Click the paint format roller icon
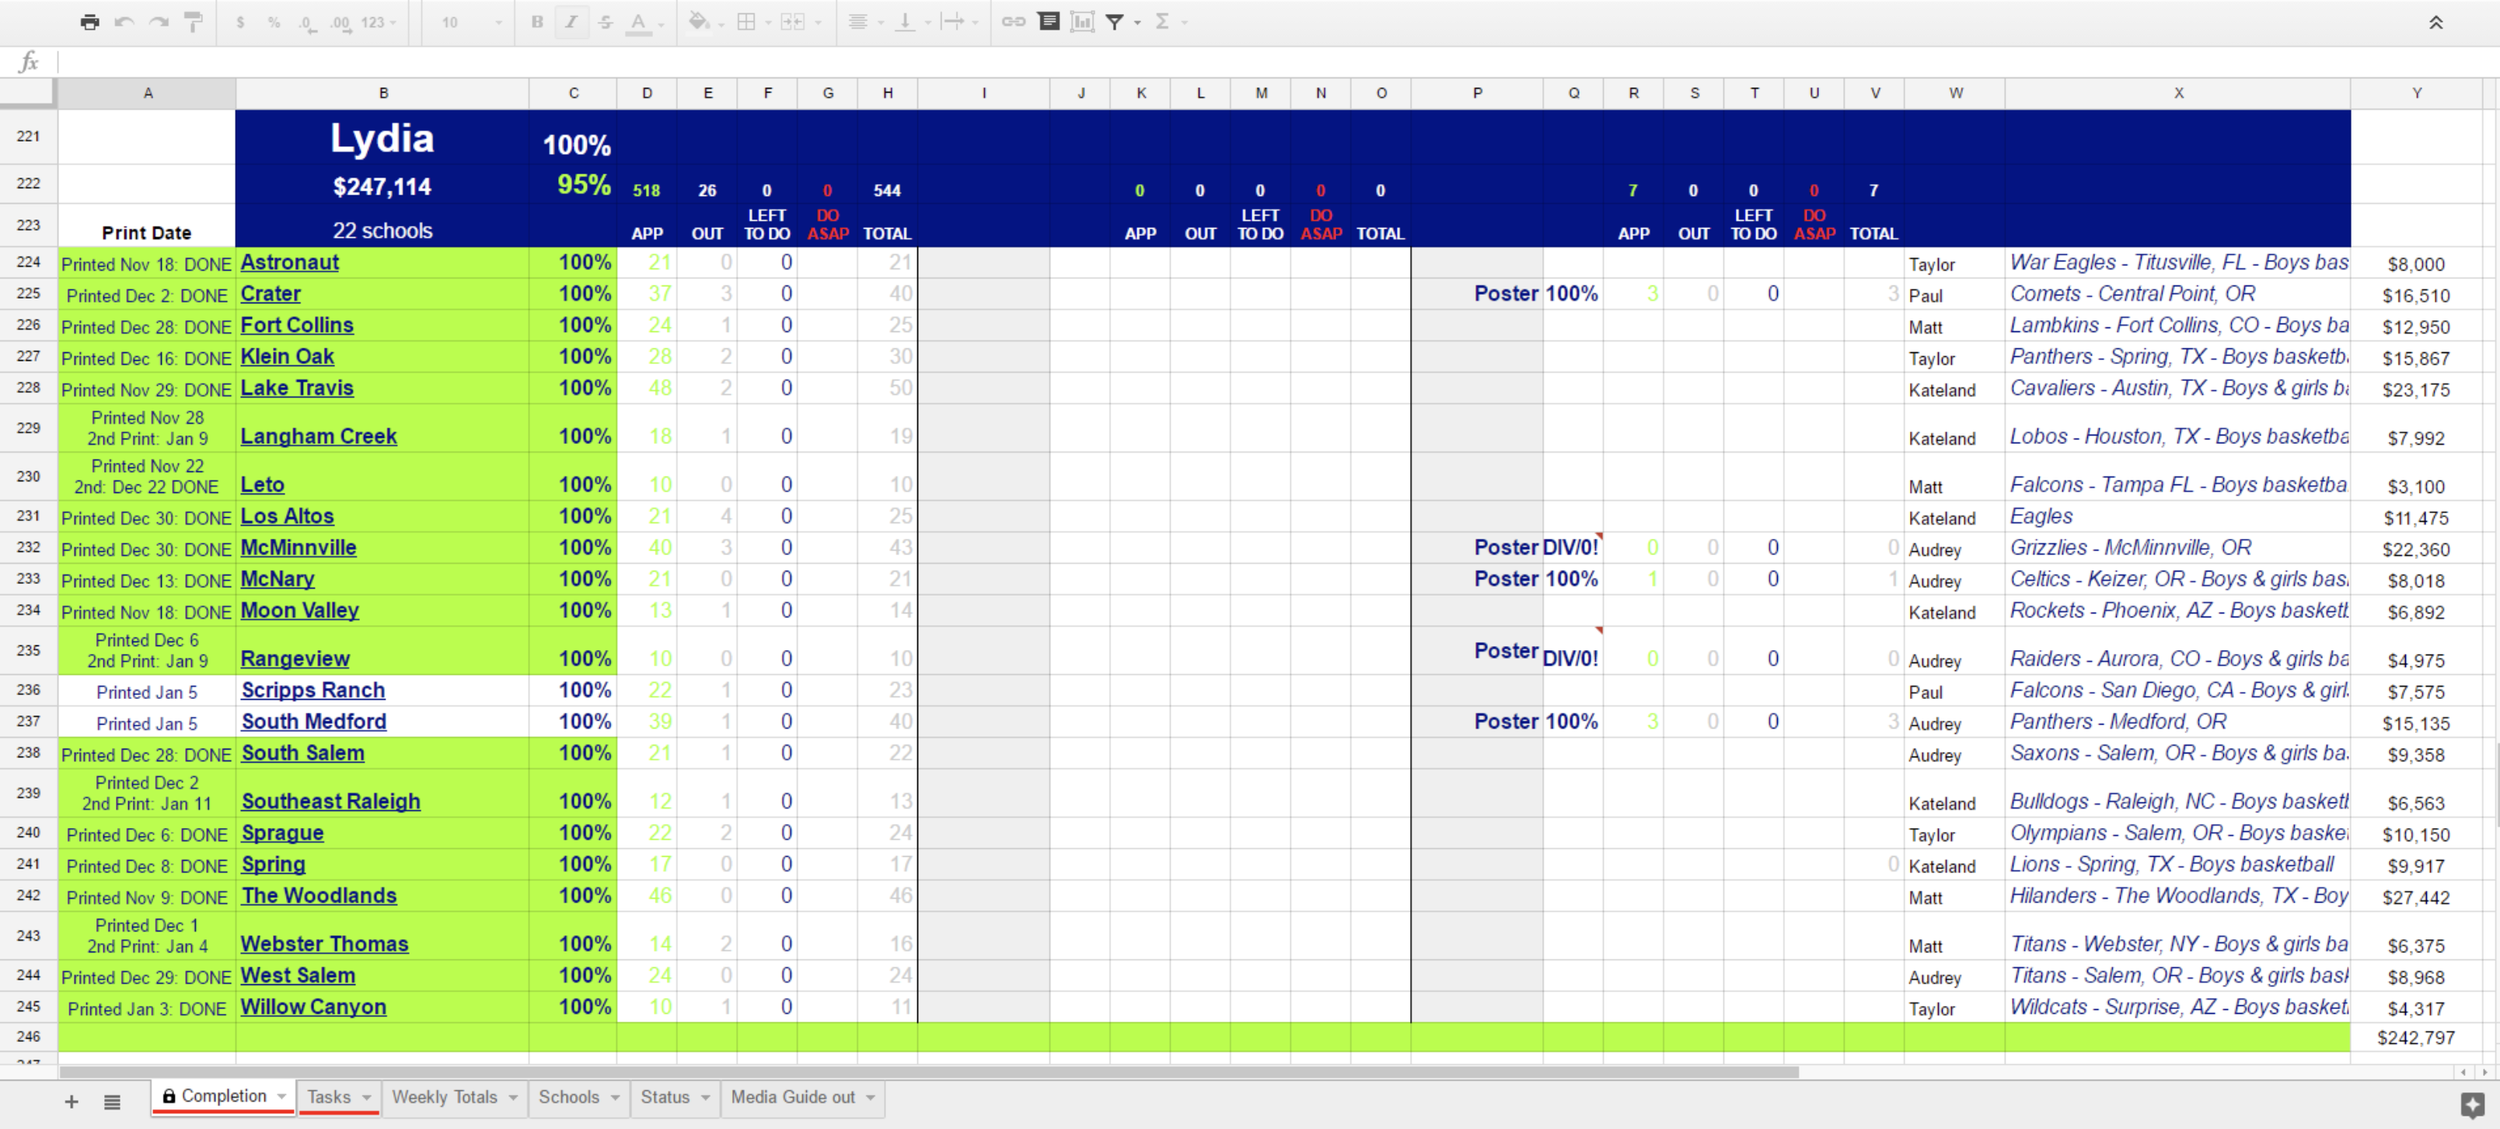The width and height of the screenshot is (2500, 1129). coord(193,22)
